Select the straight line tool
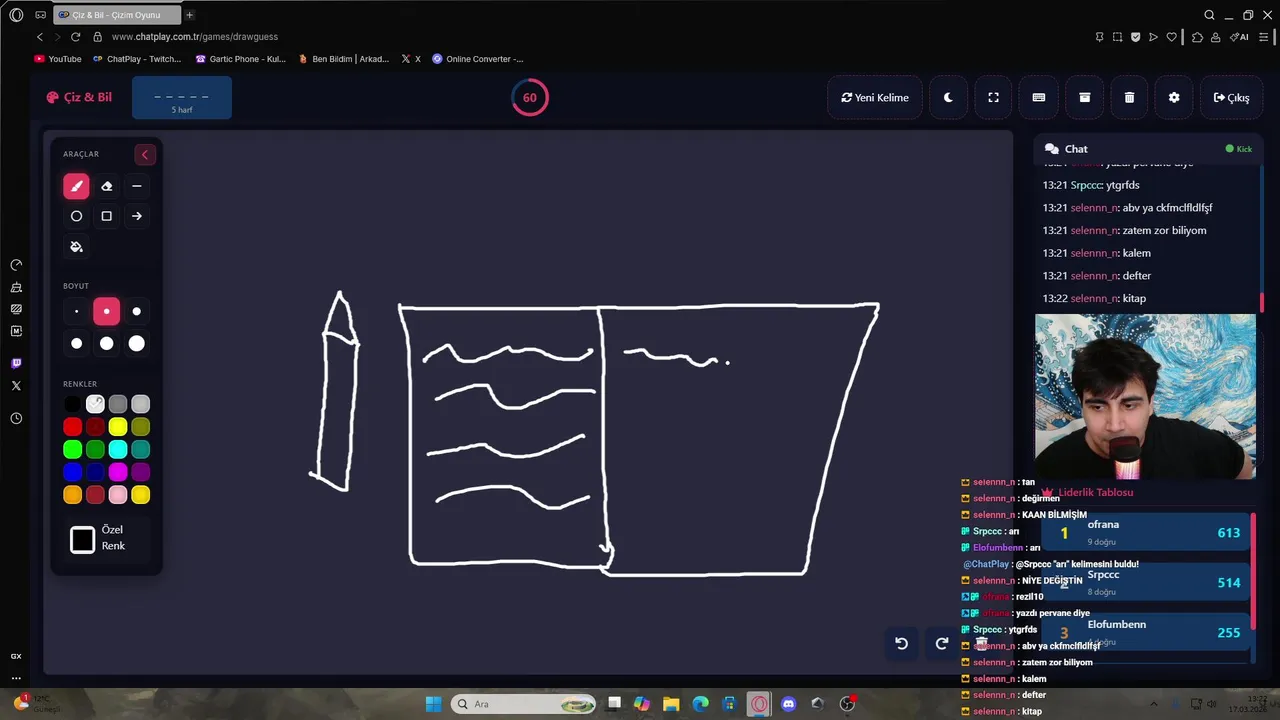This screenshot has width=1280, height=720. click(137, 186)
